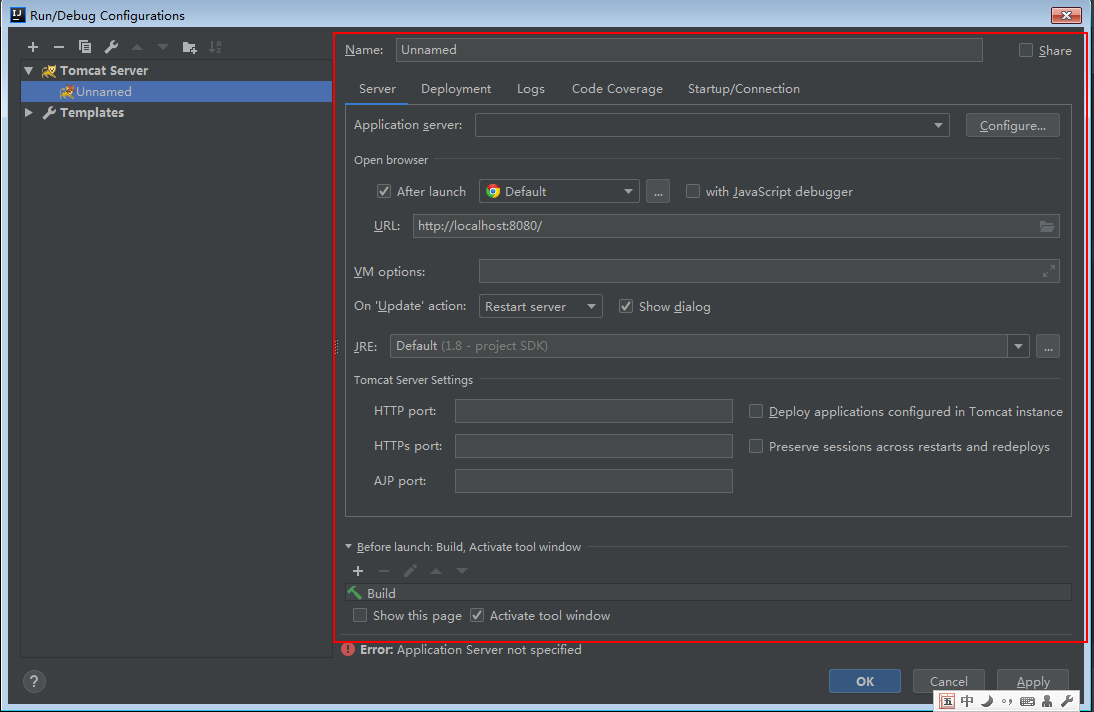Viewport: 1094px width, 712px height.
Task: Click the Name input field
Action: pyautogui.click(x=689, y=50)
